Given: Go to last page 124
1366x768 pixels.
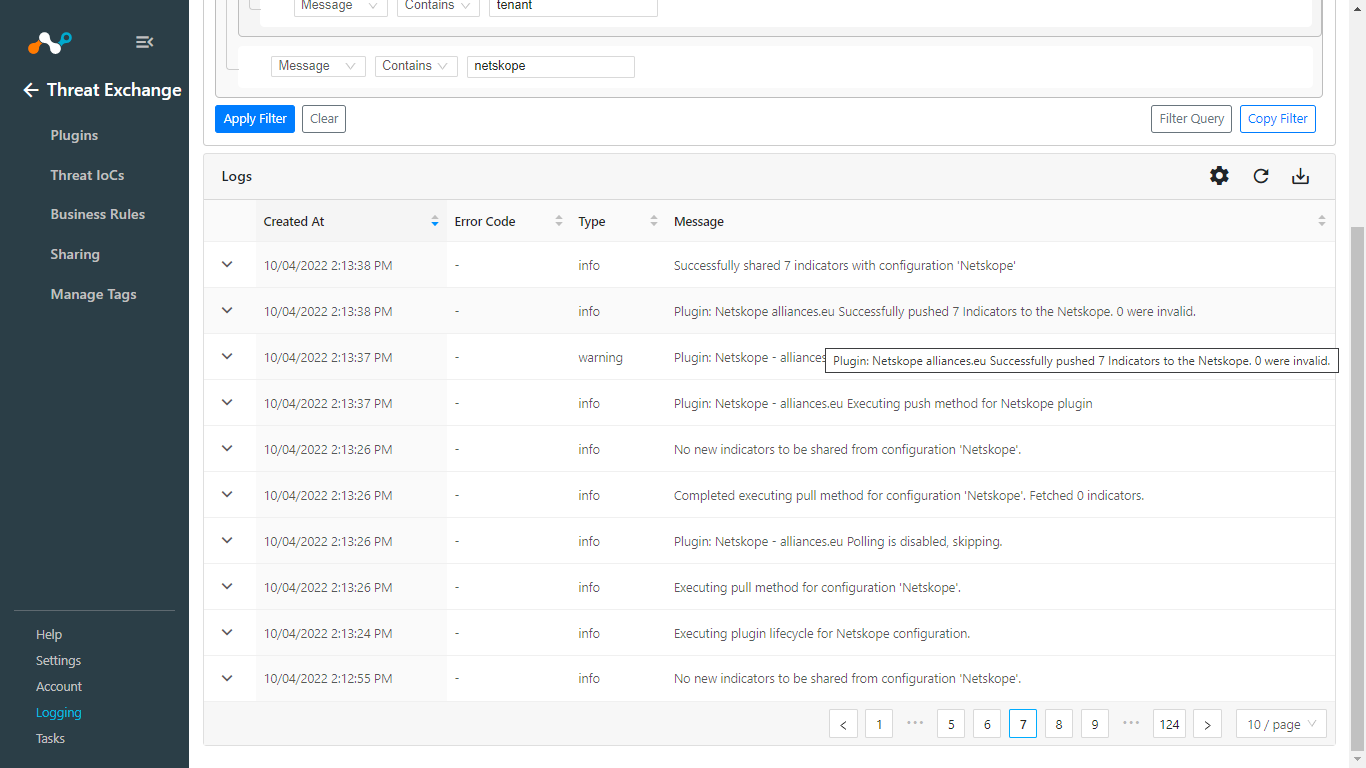Looking at the screenshot, I should click(1169, 724).
